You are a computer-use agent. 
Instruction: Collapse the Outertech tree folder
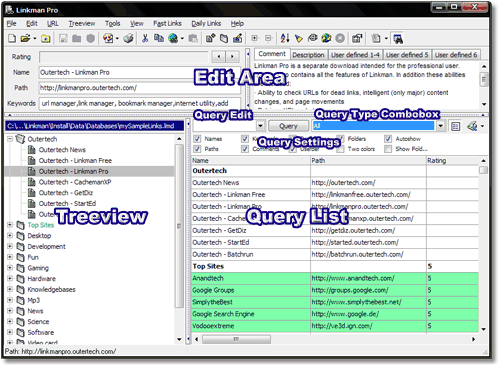pyautogui.click(x=10, y=139)
